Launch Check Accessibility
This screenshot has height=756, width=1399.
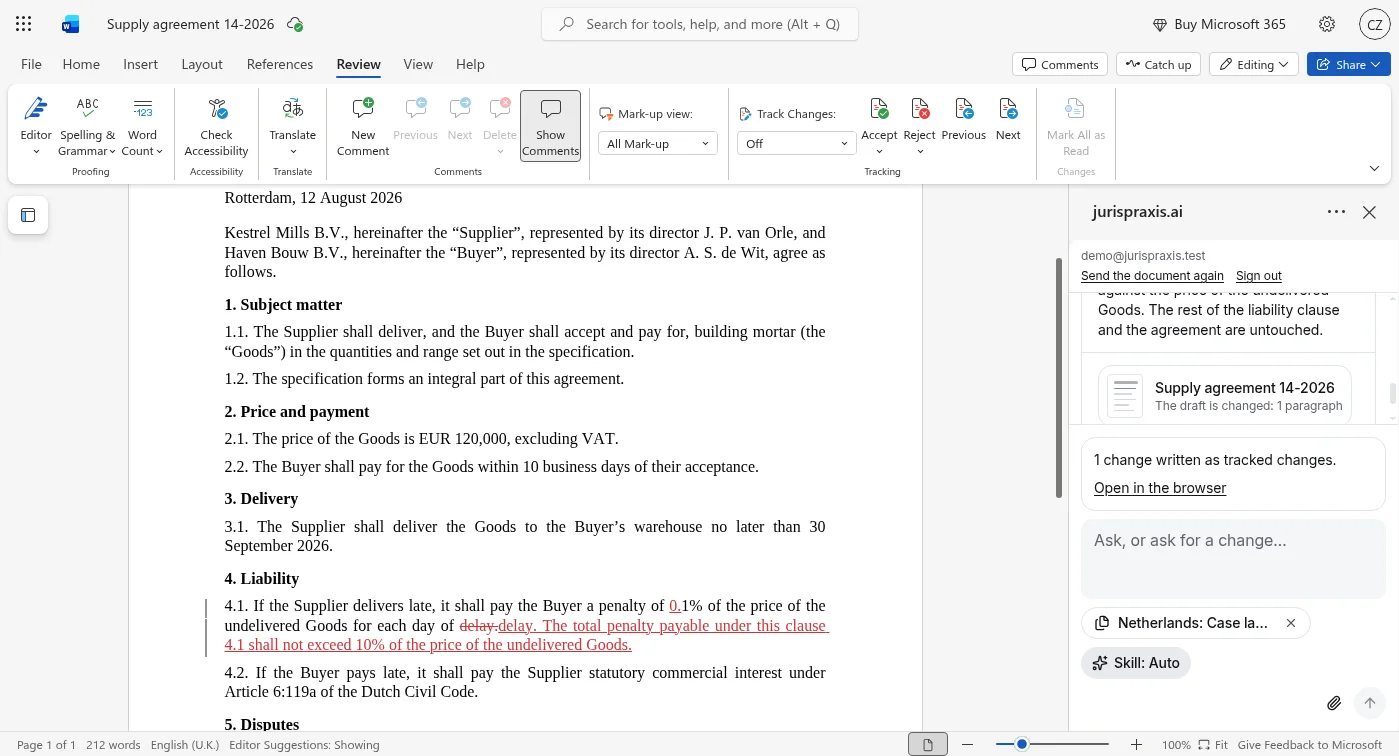pos(216,125)
